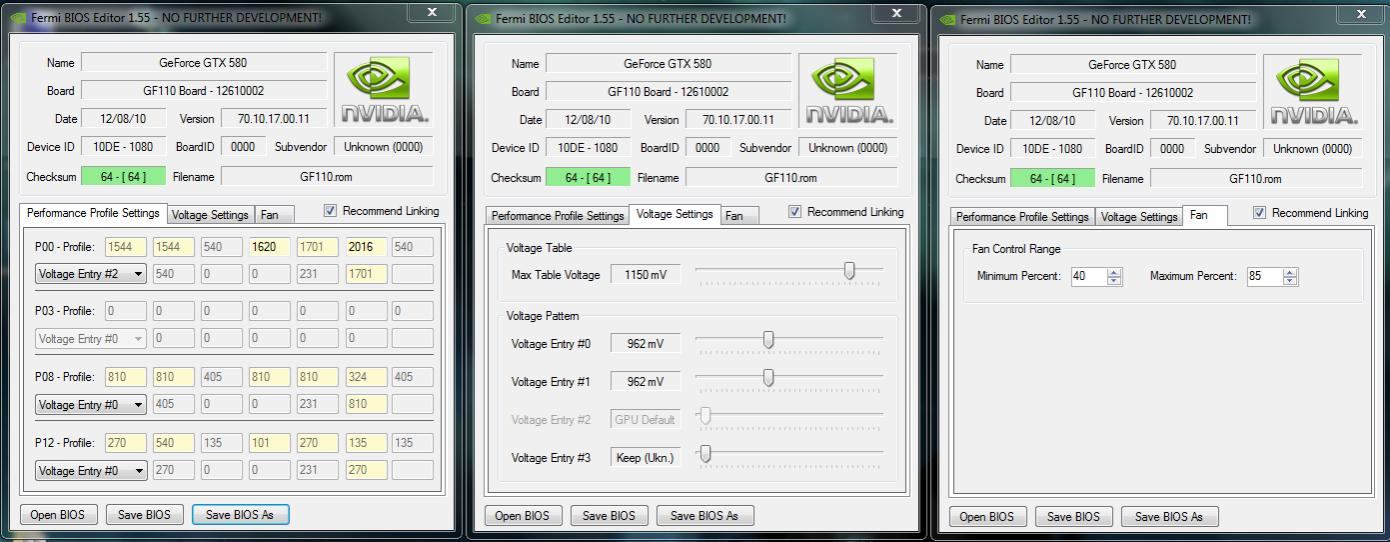Decrease Minimum Percent with its down arrow

(1115, 281)
